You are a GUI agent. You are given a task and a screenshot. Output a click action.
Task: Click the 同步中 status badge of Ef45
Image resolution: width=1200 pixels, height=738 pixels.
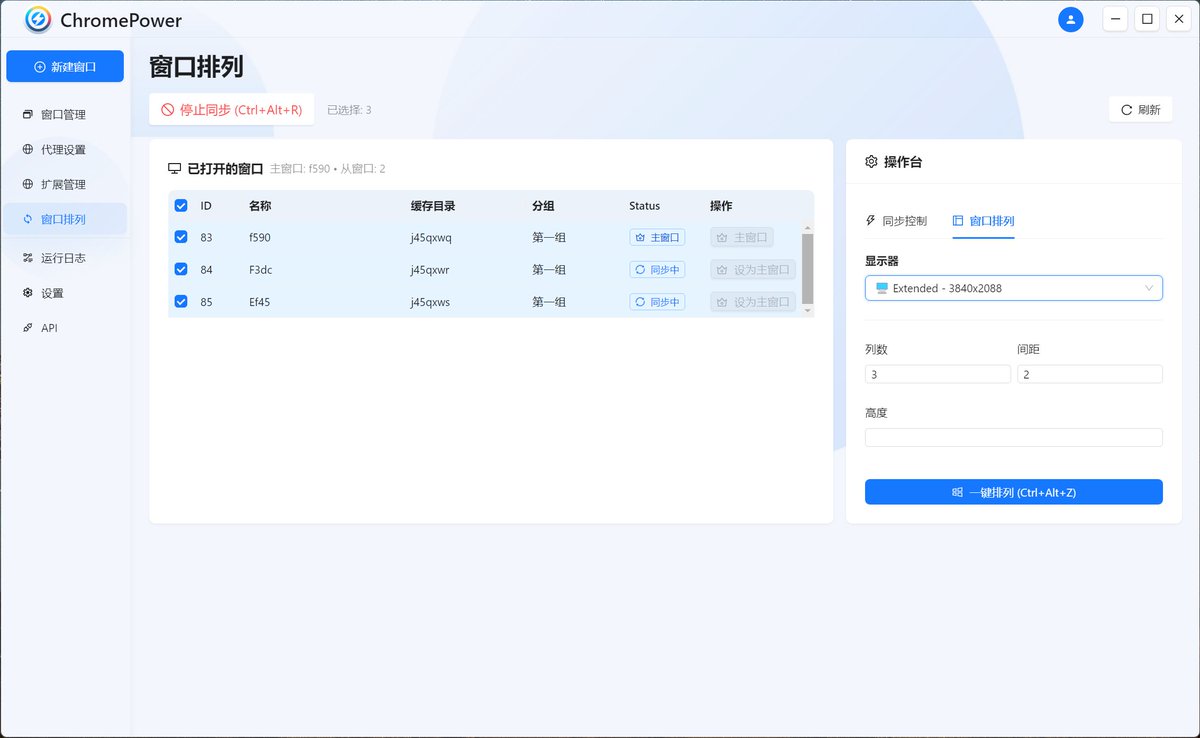click(657, 302)
